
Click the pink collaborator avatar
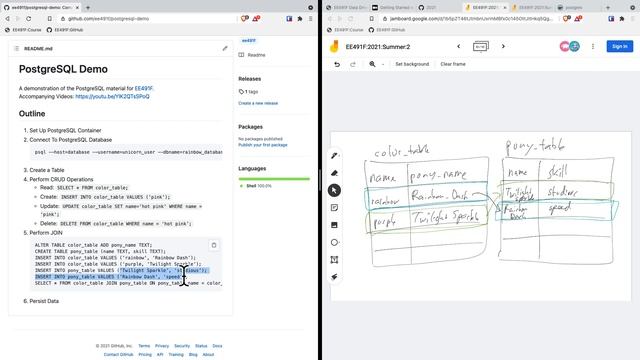[x=564, y=47]
